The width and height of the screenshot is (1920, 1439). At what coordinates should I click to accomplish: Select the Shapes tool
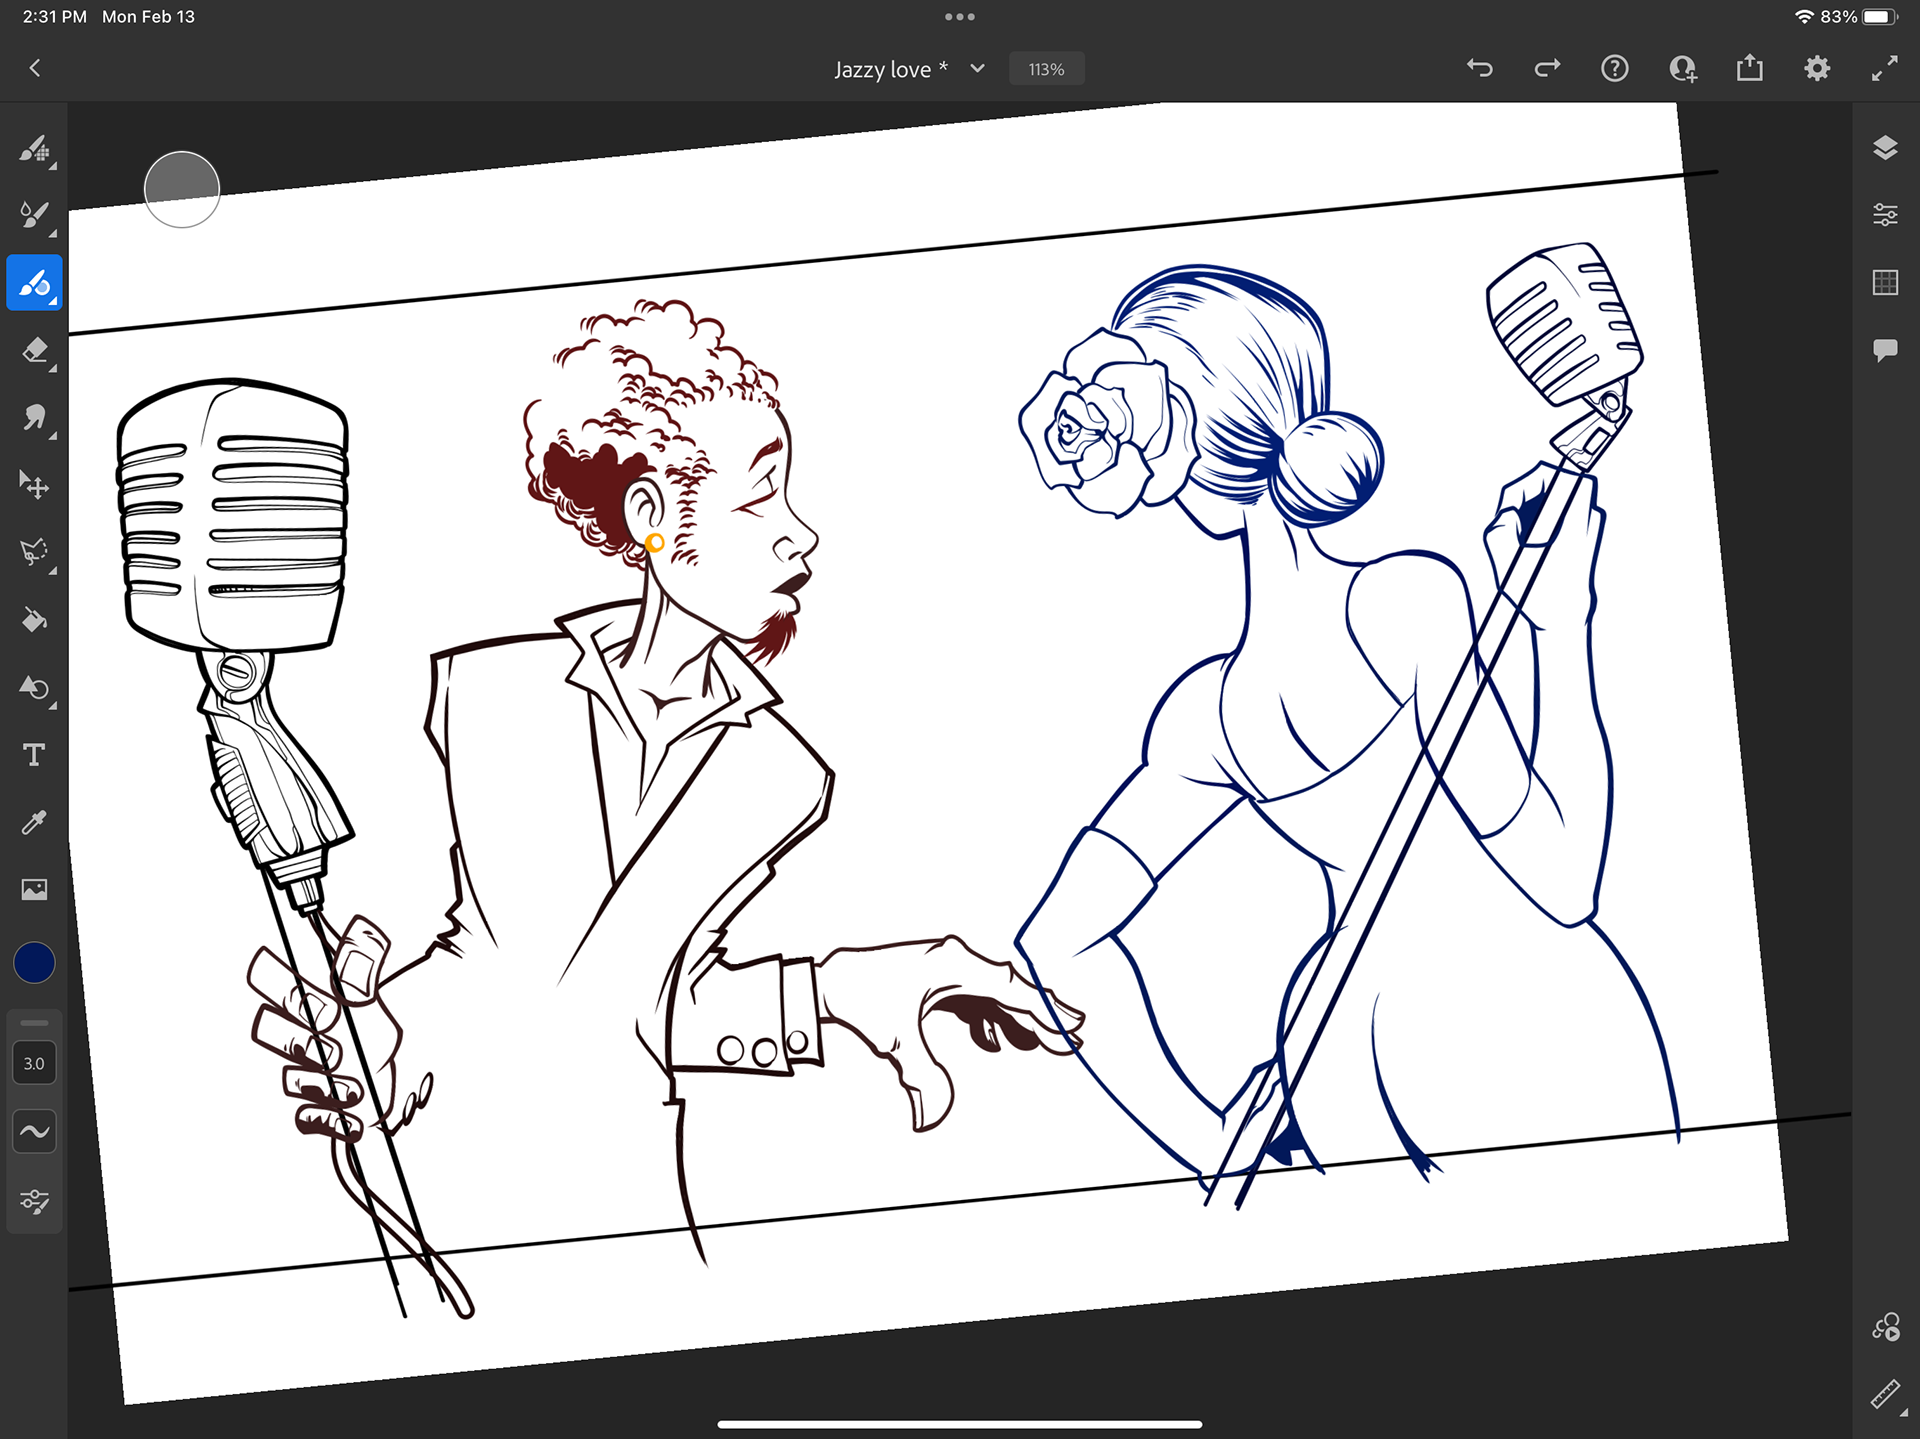pyautogui.click(x=34, y=688)
